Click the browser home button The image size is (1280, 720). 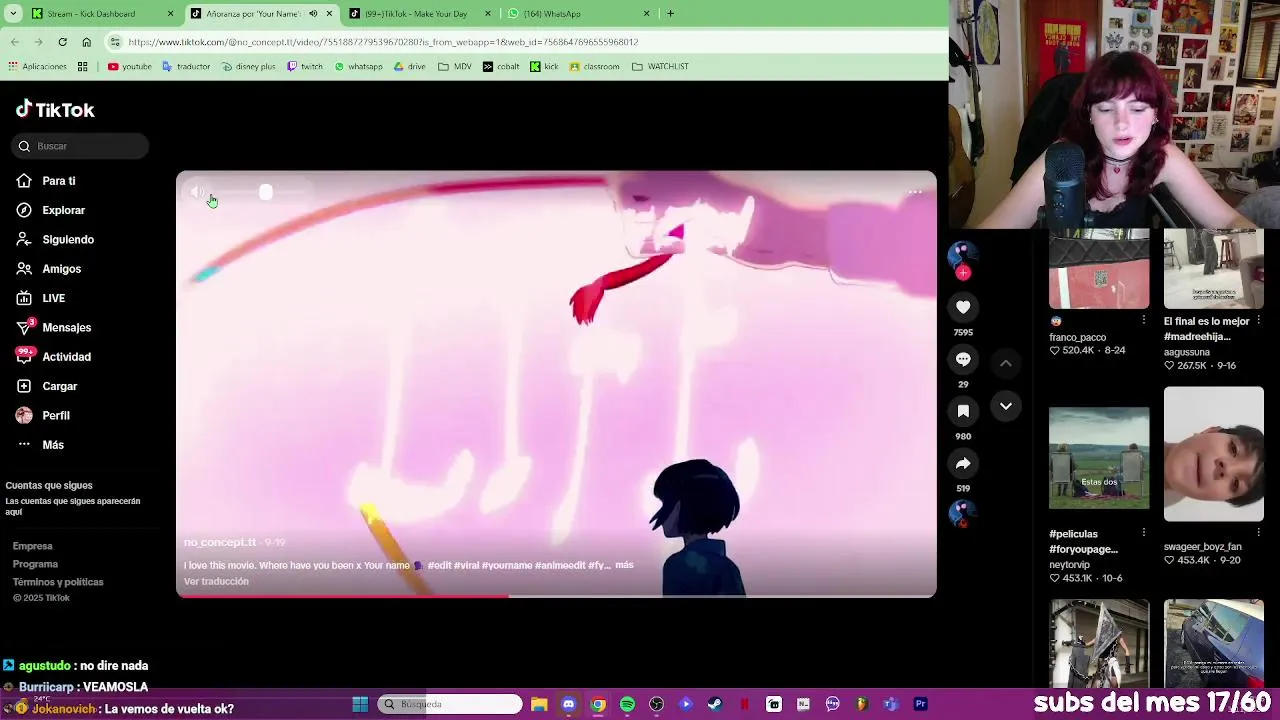[86, 42]
